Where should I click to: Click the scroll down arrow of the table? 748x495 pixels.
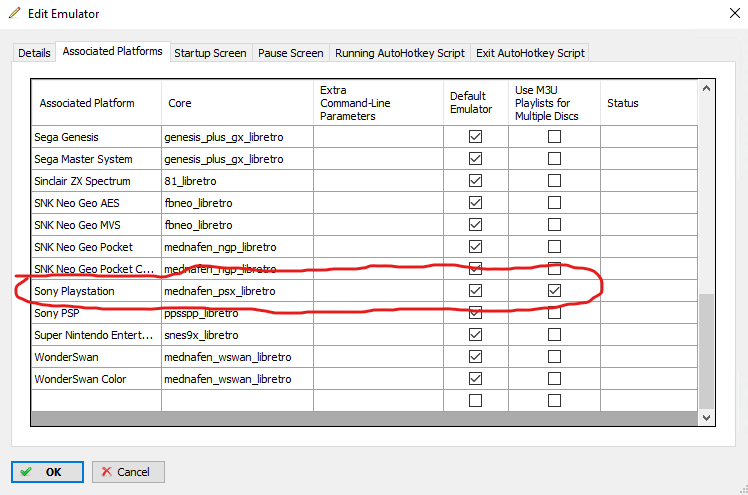706,417
